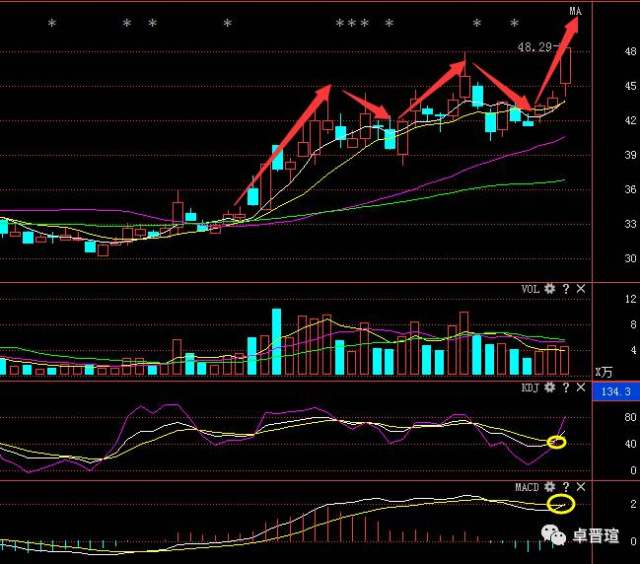The width and height of the screenshot is (640, 564).
Task: Click the 30 price axis value
Action: point(630,258)
